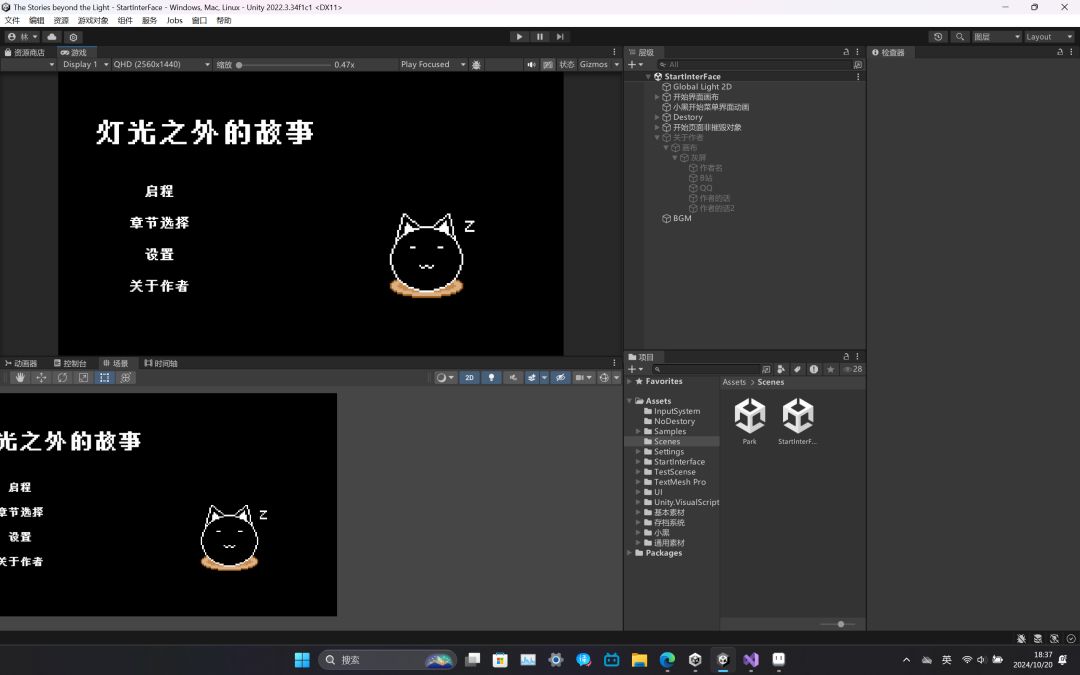Open the Layout dropdown button
1080x675 pixels.
pyautogui.click(x=1049, y=37)
